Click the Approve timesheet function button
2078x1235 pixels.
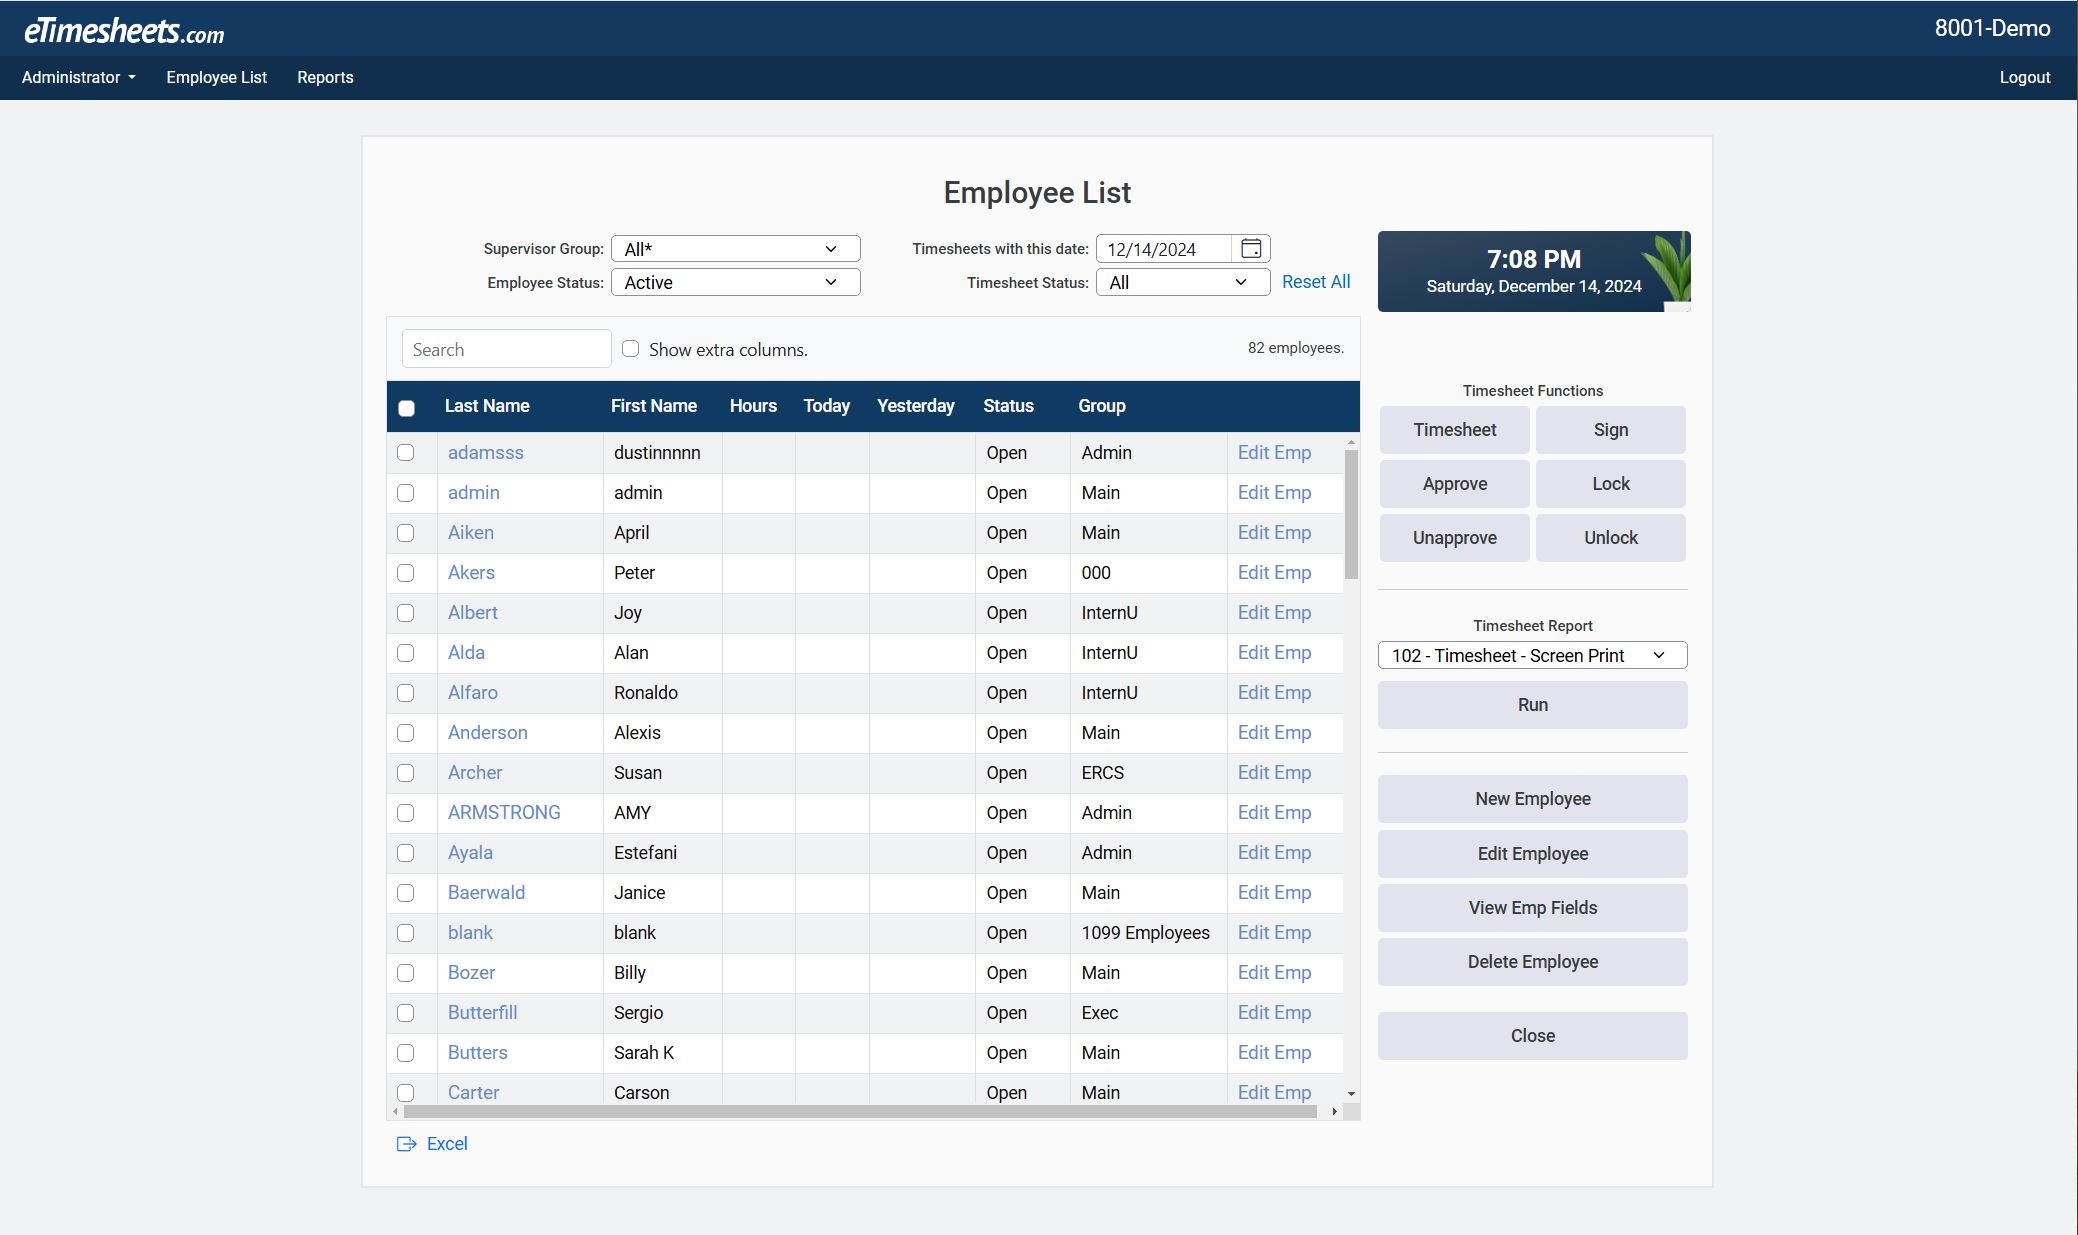click(x=1454, y=483)
